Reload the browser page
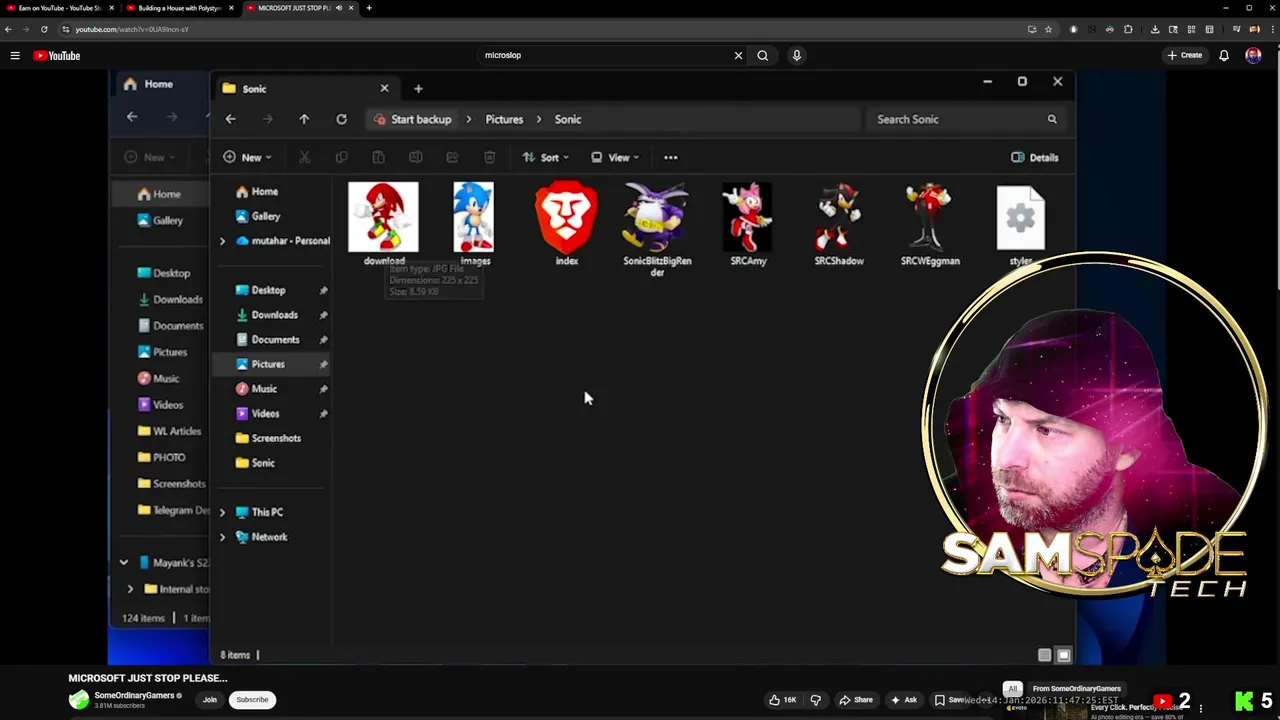The image size is (1280, 720). [x=44, y=29]
